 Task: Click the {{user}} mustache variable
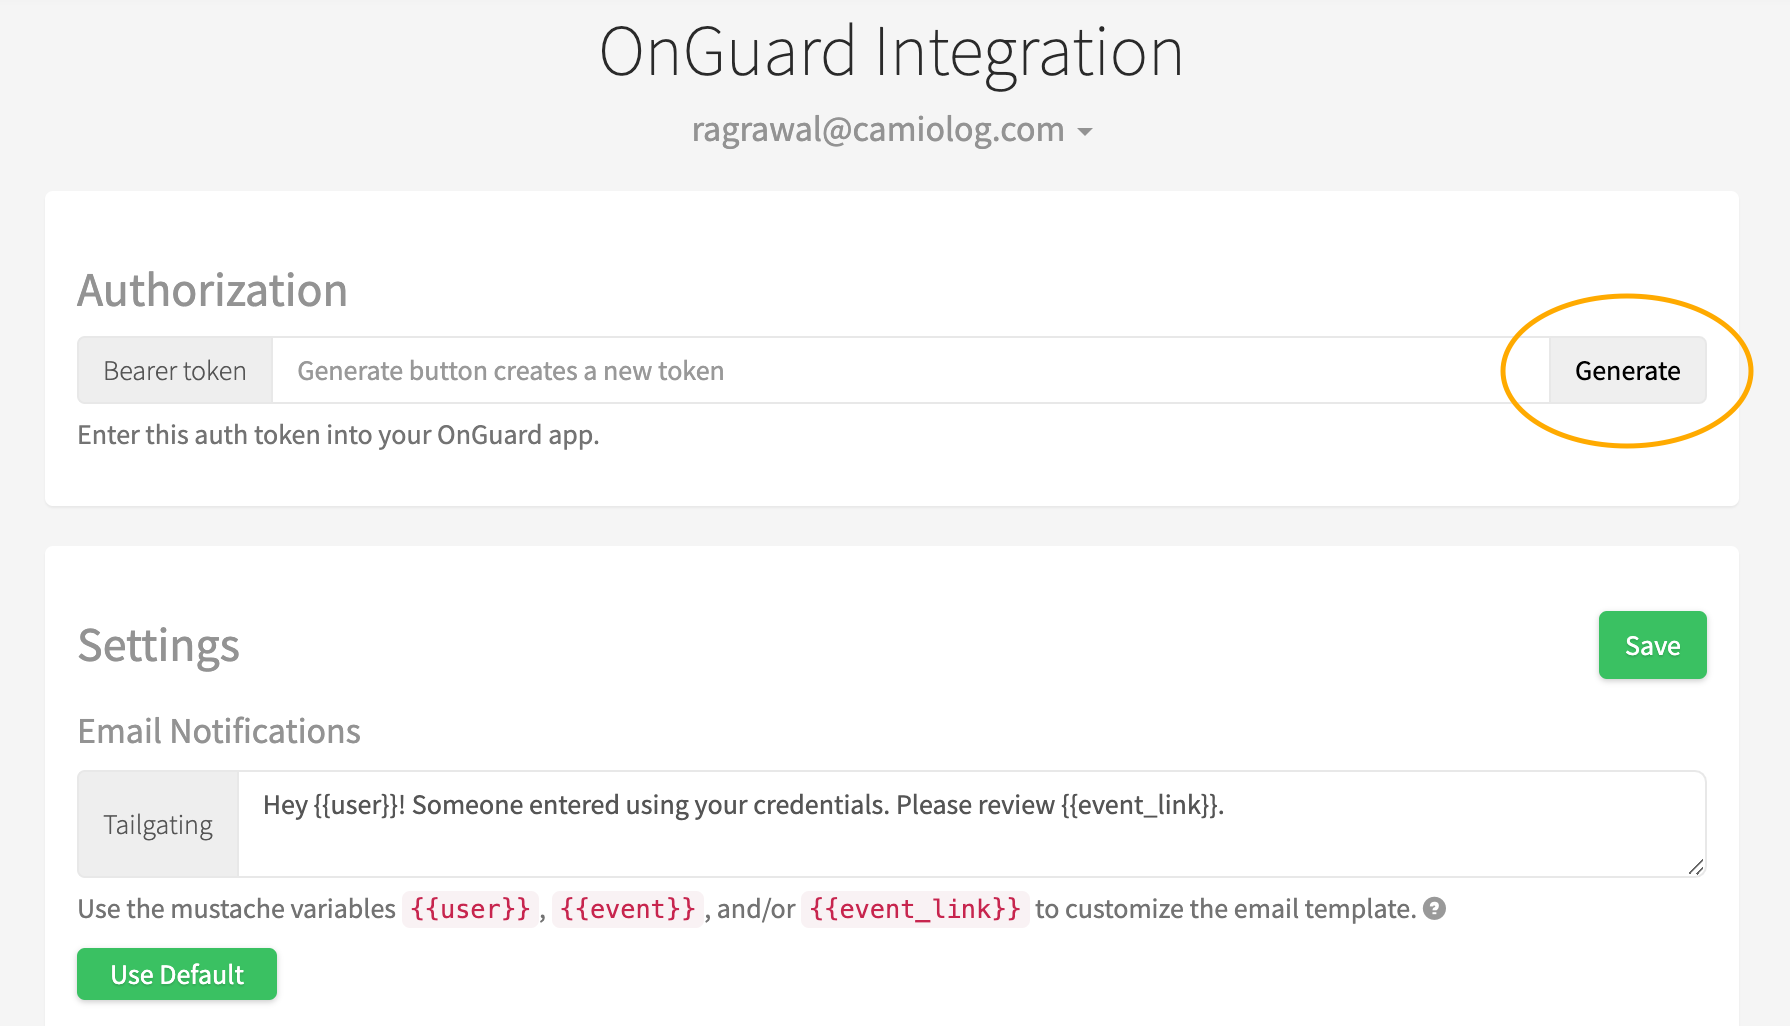pyautogui.click(x=470, y=909)
